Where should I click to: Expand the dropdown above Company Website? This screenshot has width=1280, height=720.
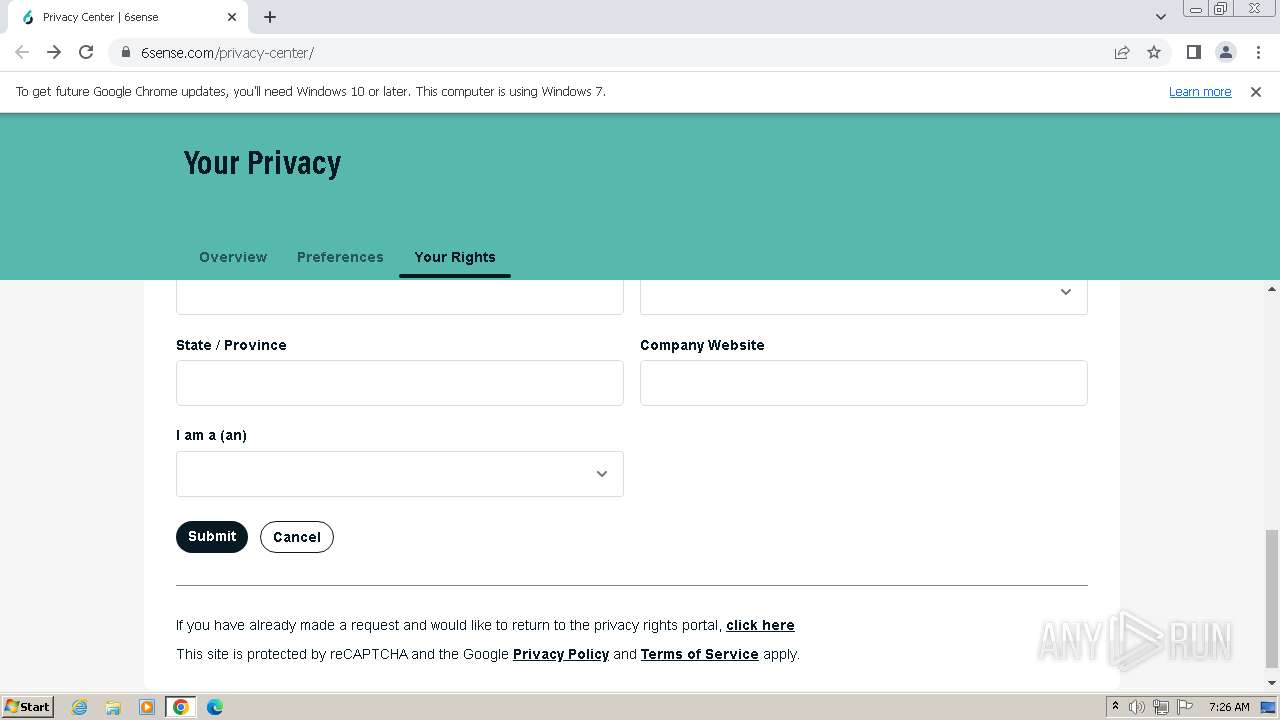[864, 296]
